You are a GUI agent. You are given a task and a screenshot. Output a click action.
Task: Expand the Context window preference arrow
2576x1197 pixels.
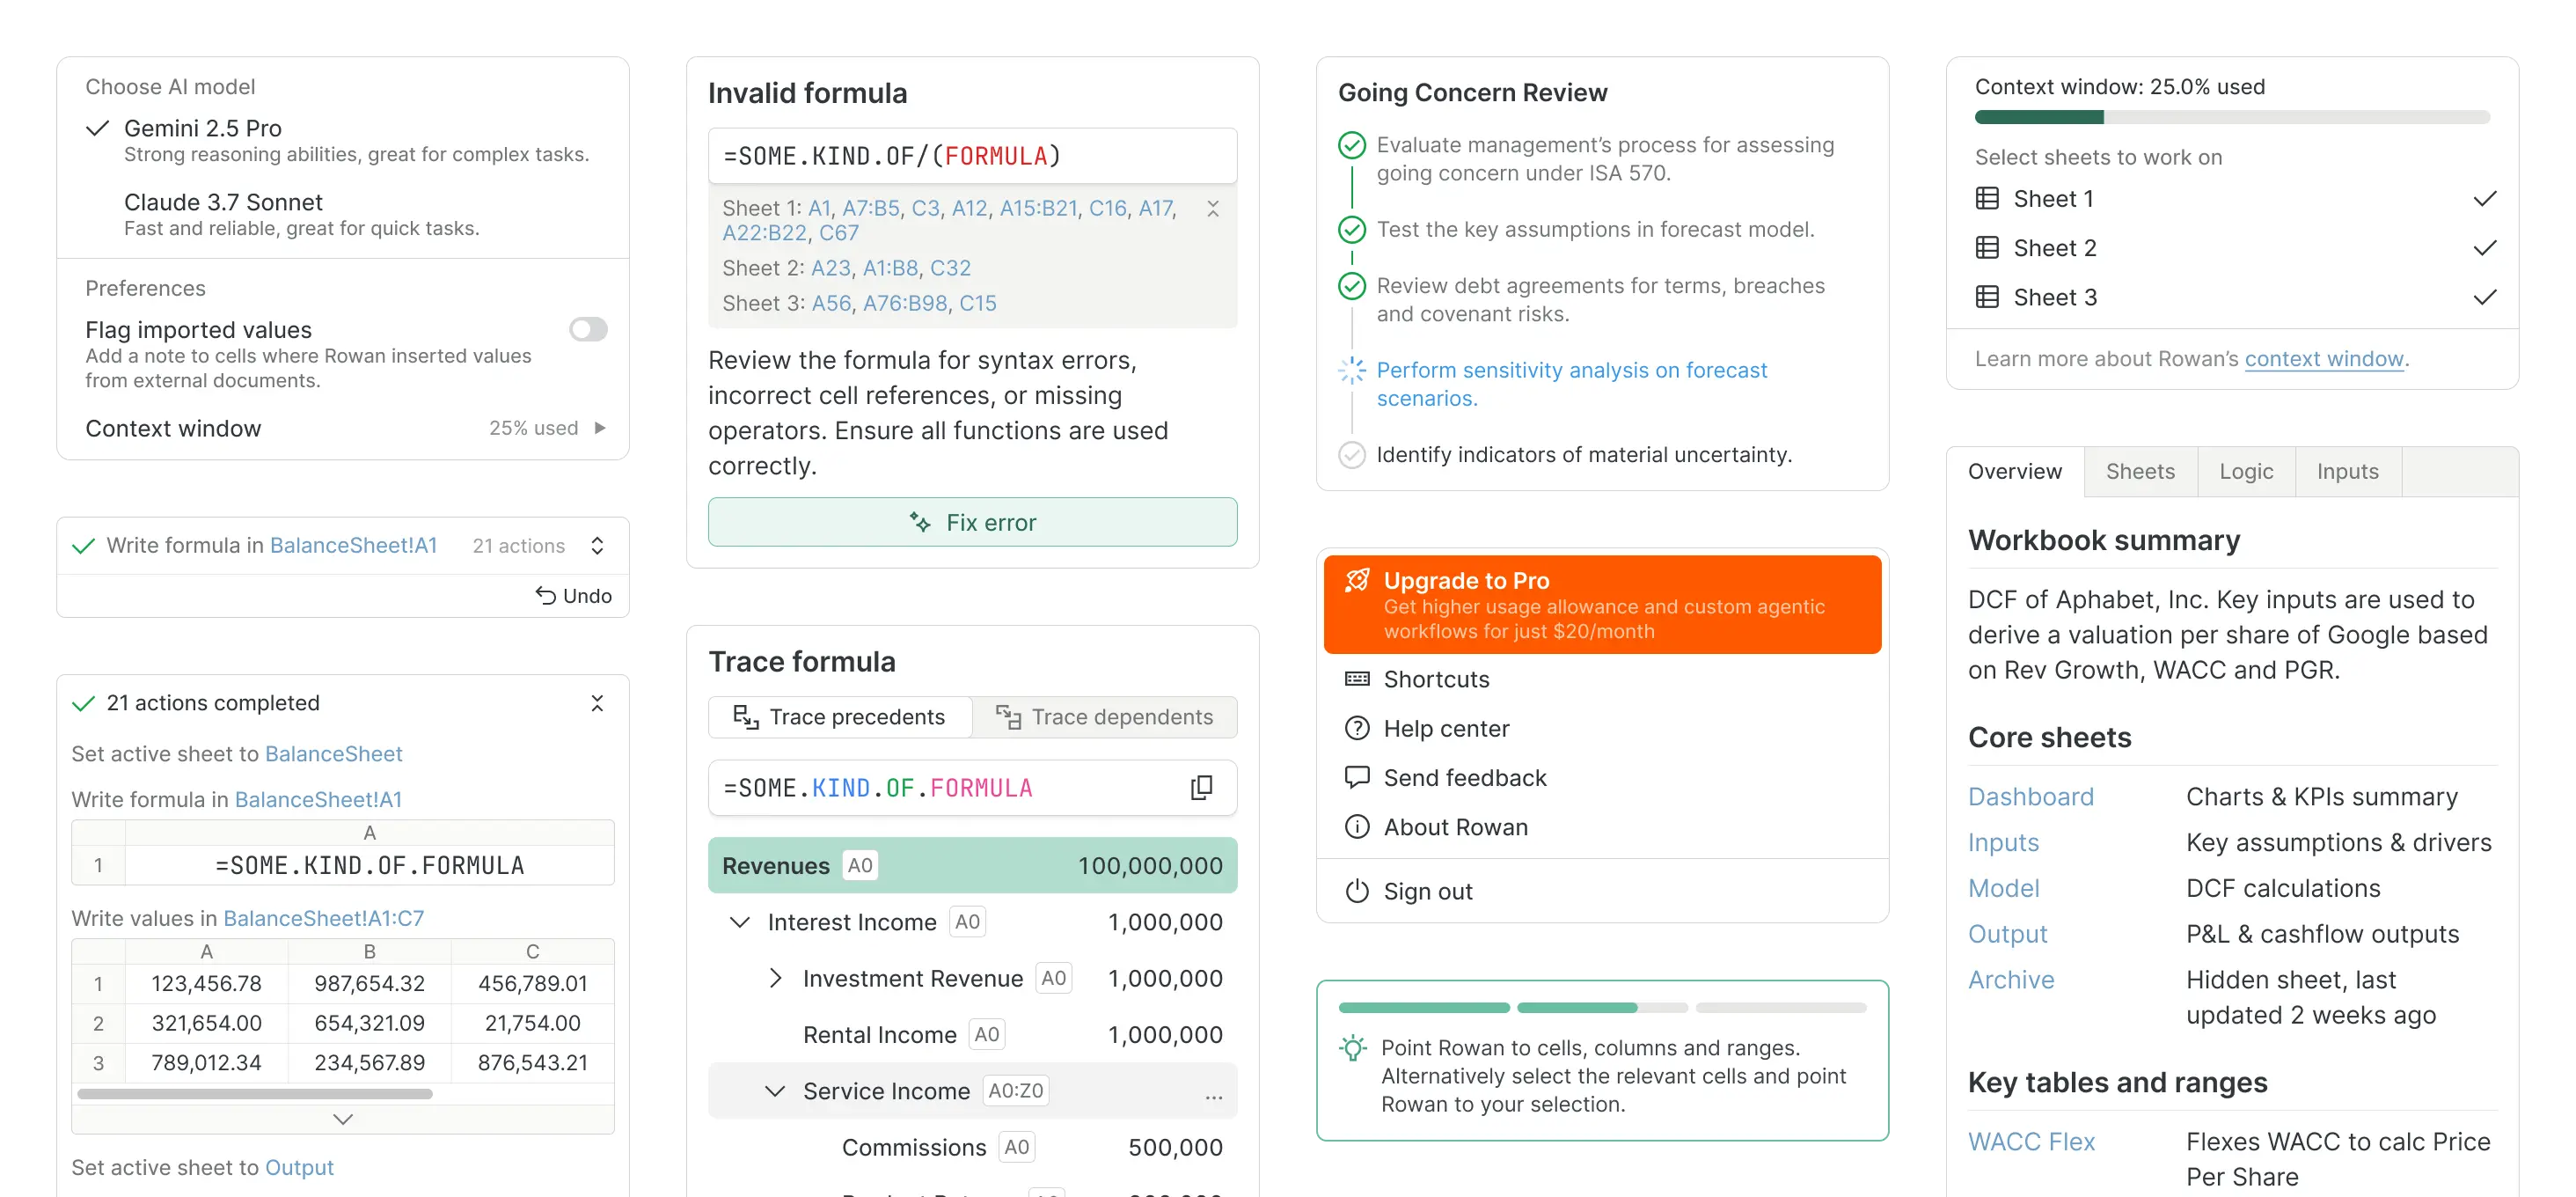[599, 428]
